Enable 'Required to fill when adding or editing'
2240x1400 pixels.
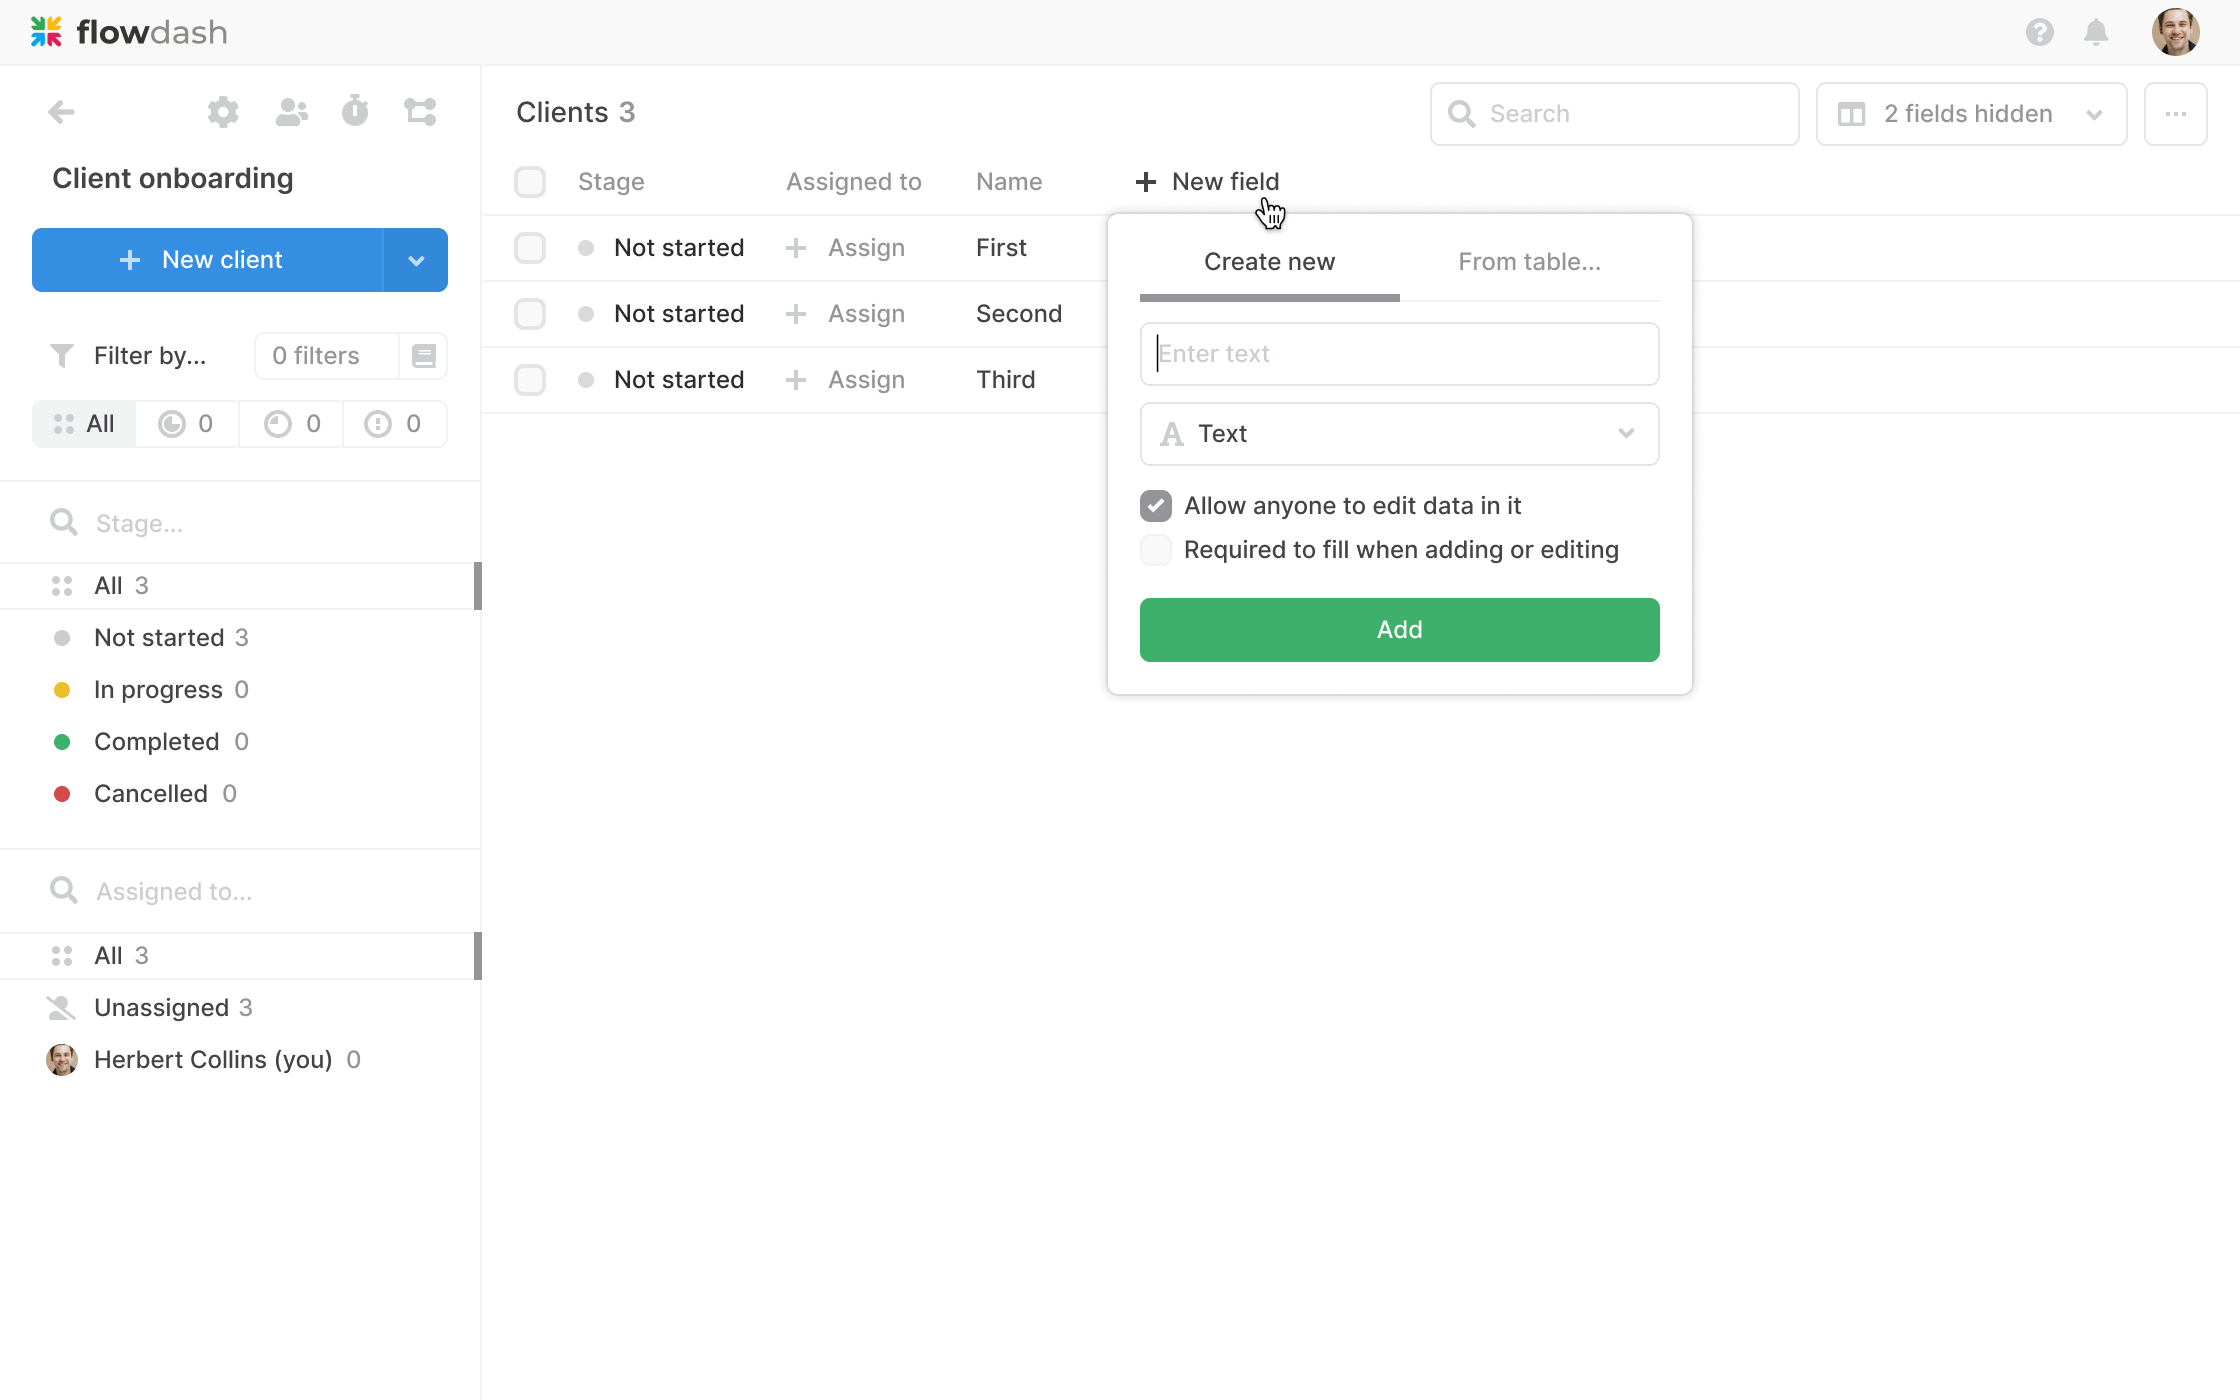click(x=1156, y=550)
